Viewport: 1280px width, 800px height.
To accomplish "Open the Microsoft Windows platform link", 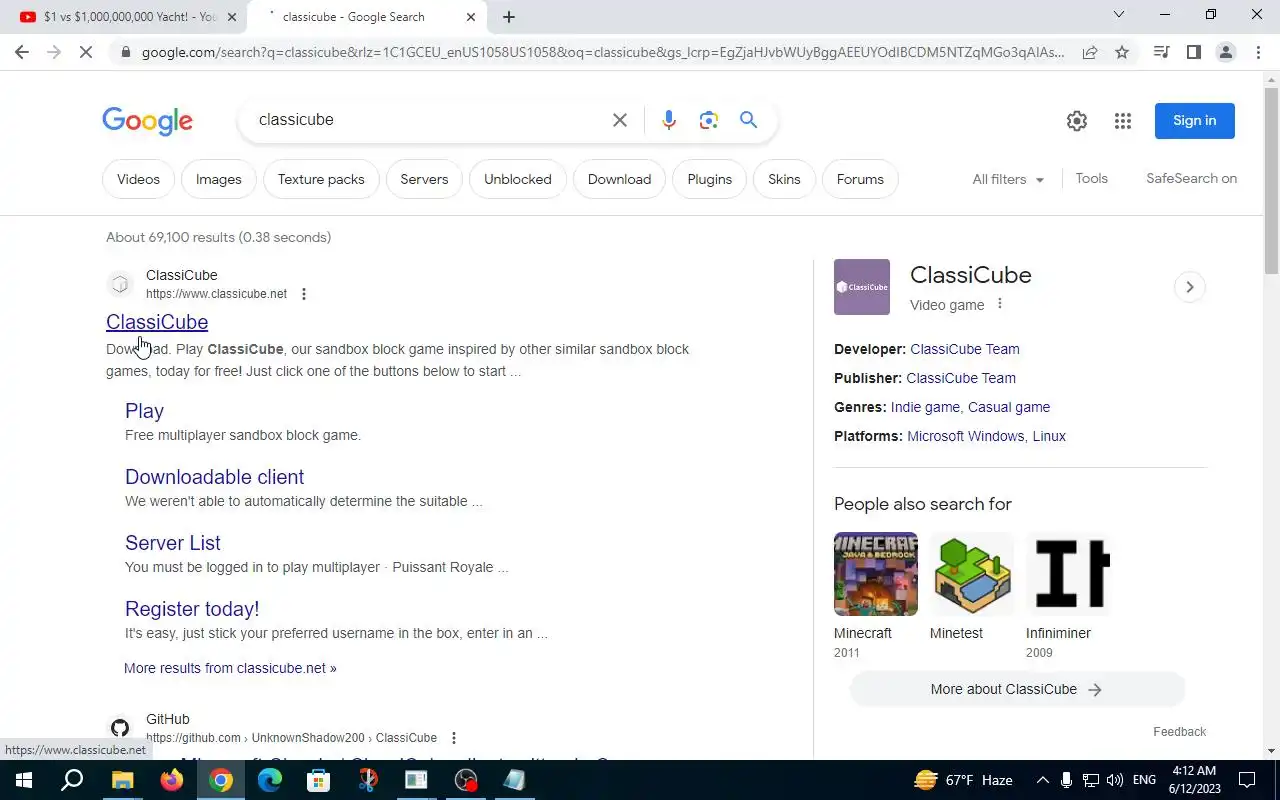I will 966,436.
